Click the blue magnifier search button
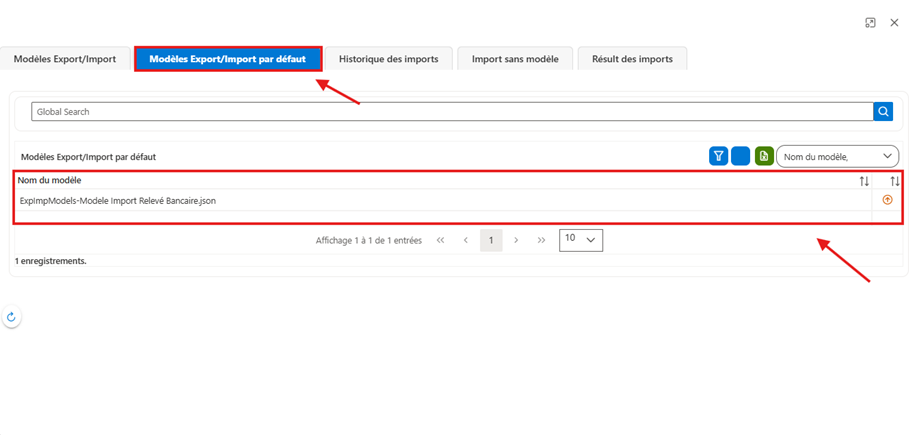 pyautogui.click(x=883, y=111)
